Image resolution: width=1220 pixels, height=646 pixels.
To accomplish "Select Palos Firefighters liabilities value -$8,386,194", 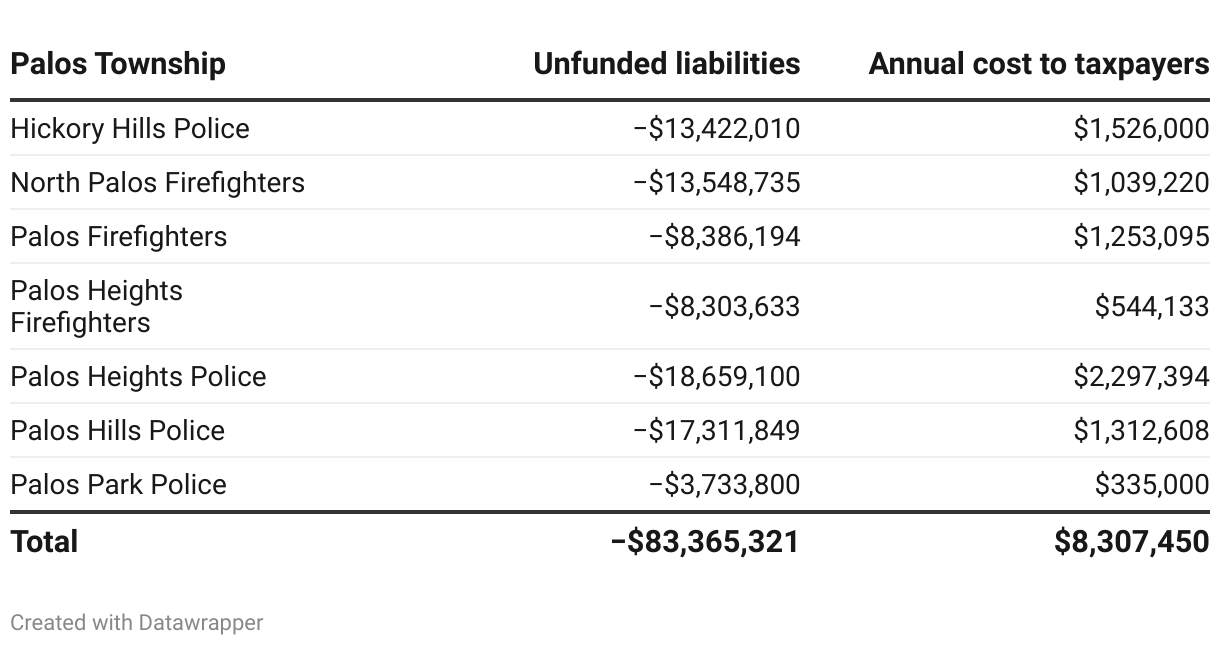I will (724, 236).
